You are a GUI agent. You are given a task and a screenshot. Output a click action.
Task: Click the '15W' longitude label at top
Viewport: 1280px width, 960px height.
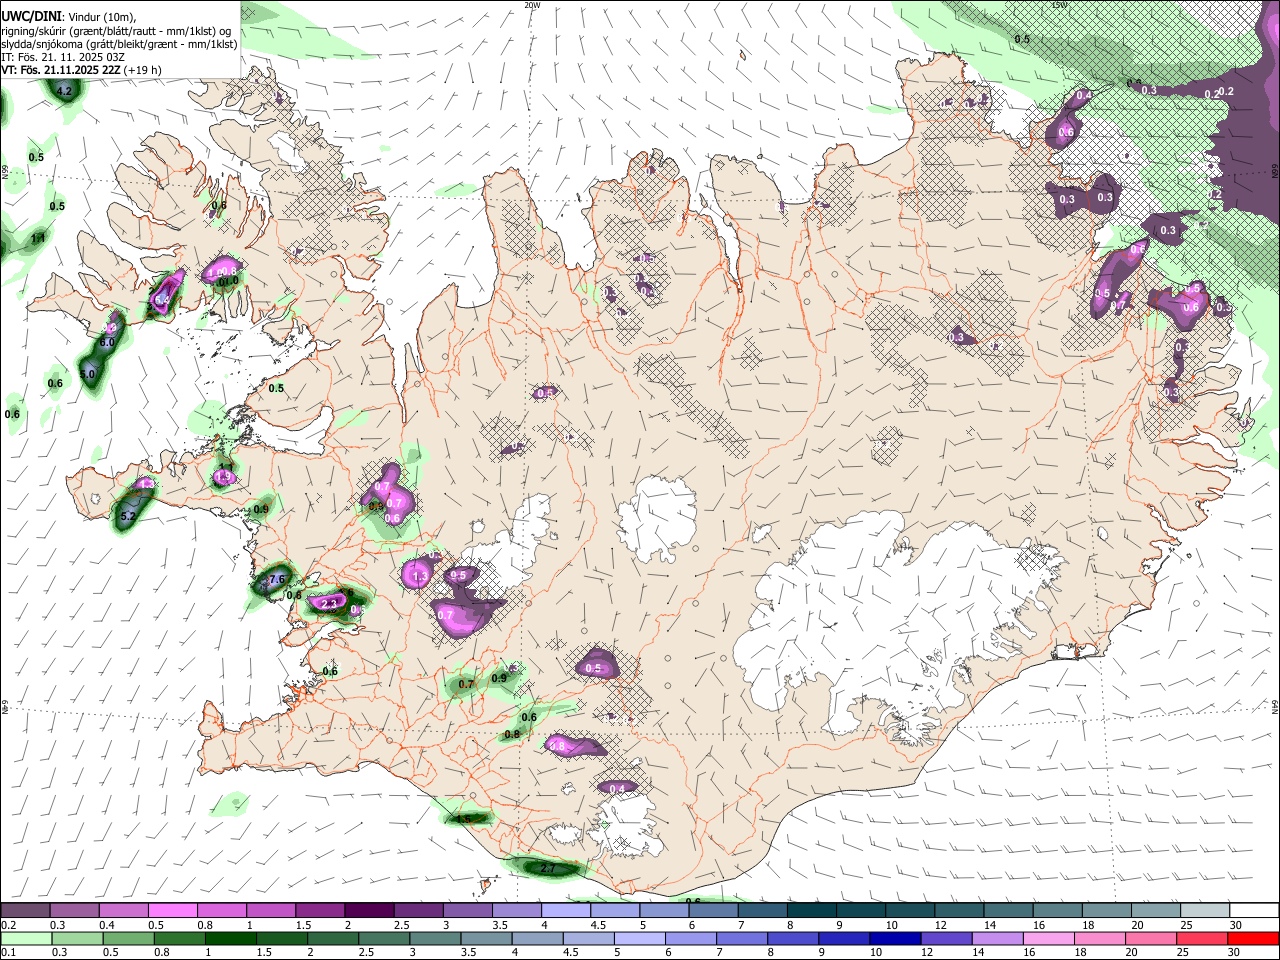pyautogui.click(x=1059, y=5)
